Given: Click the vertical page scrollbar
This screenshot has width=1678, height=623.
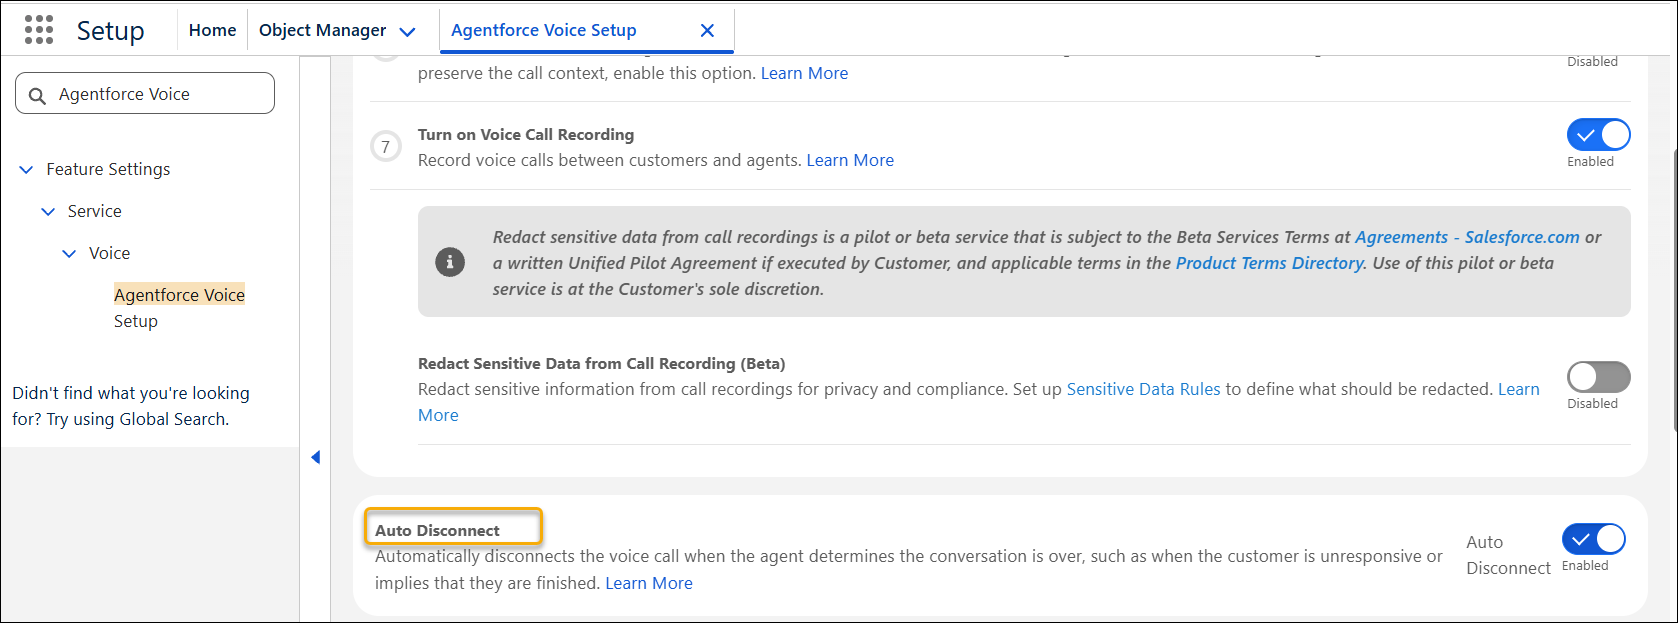Looking at the screenshot, I should click(1673, 290).
